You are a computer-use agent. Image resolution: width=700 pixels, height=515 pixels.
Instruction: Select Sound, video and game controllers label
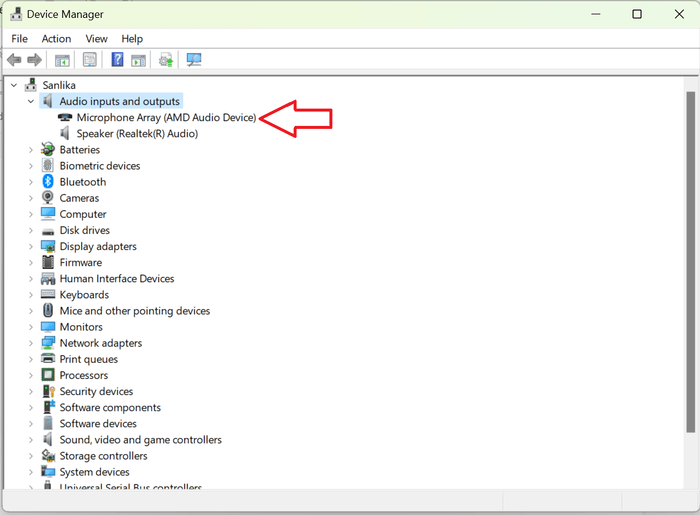coord(141,440)
